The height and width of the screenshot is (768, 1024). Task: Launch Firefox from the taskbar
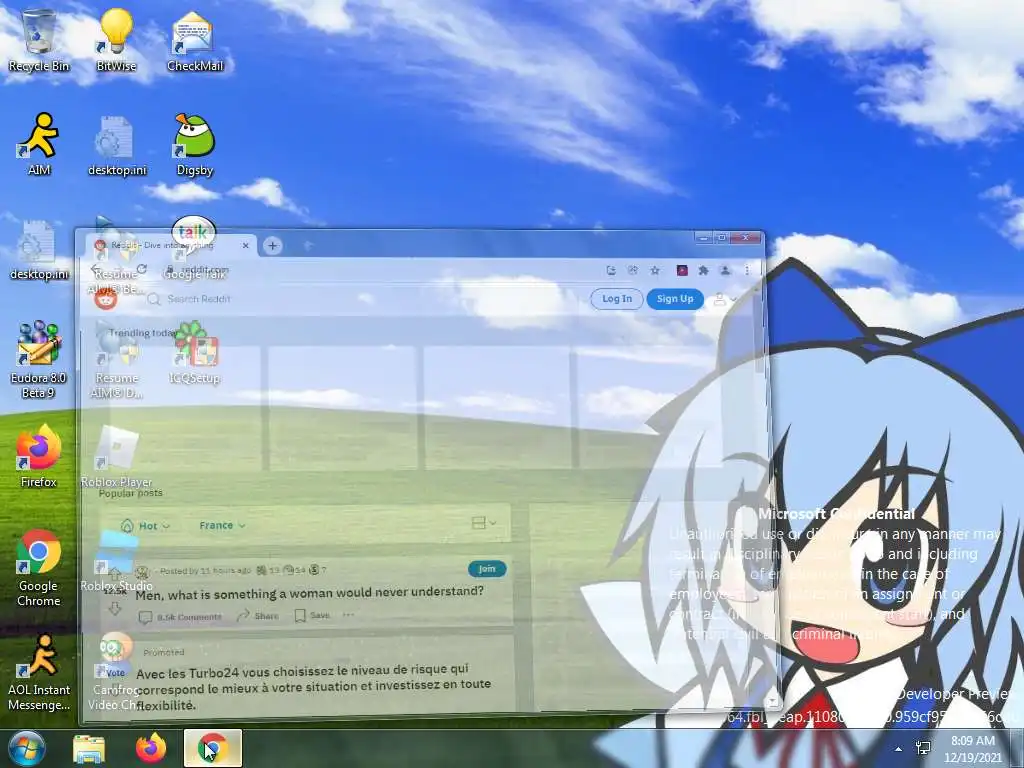[x=151, y=748]
